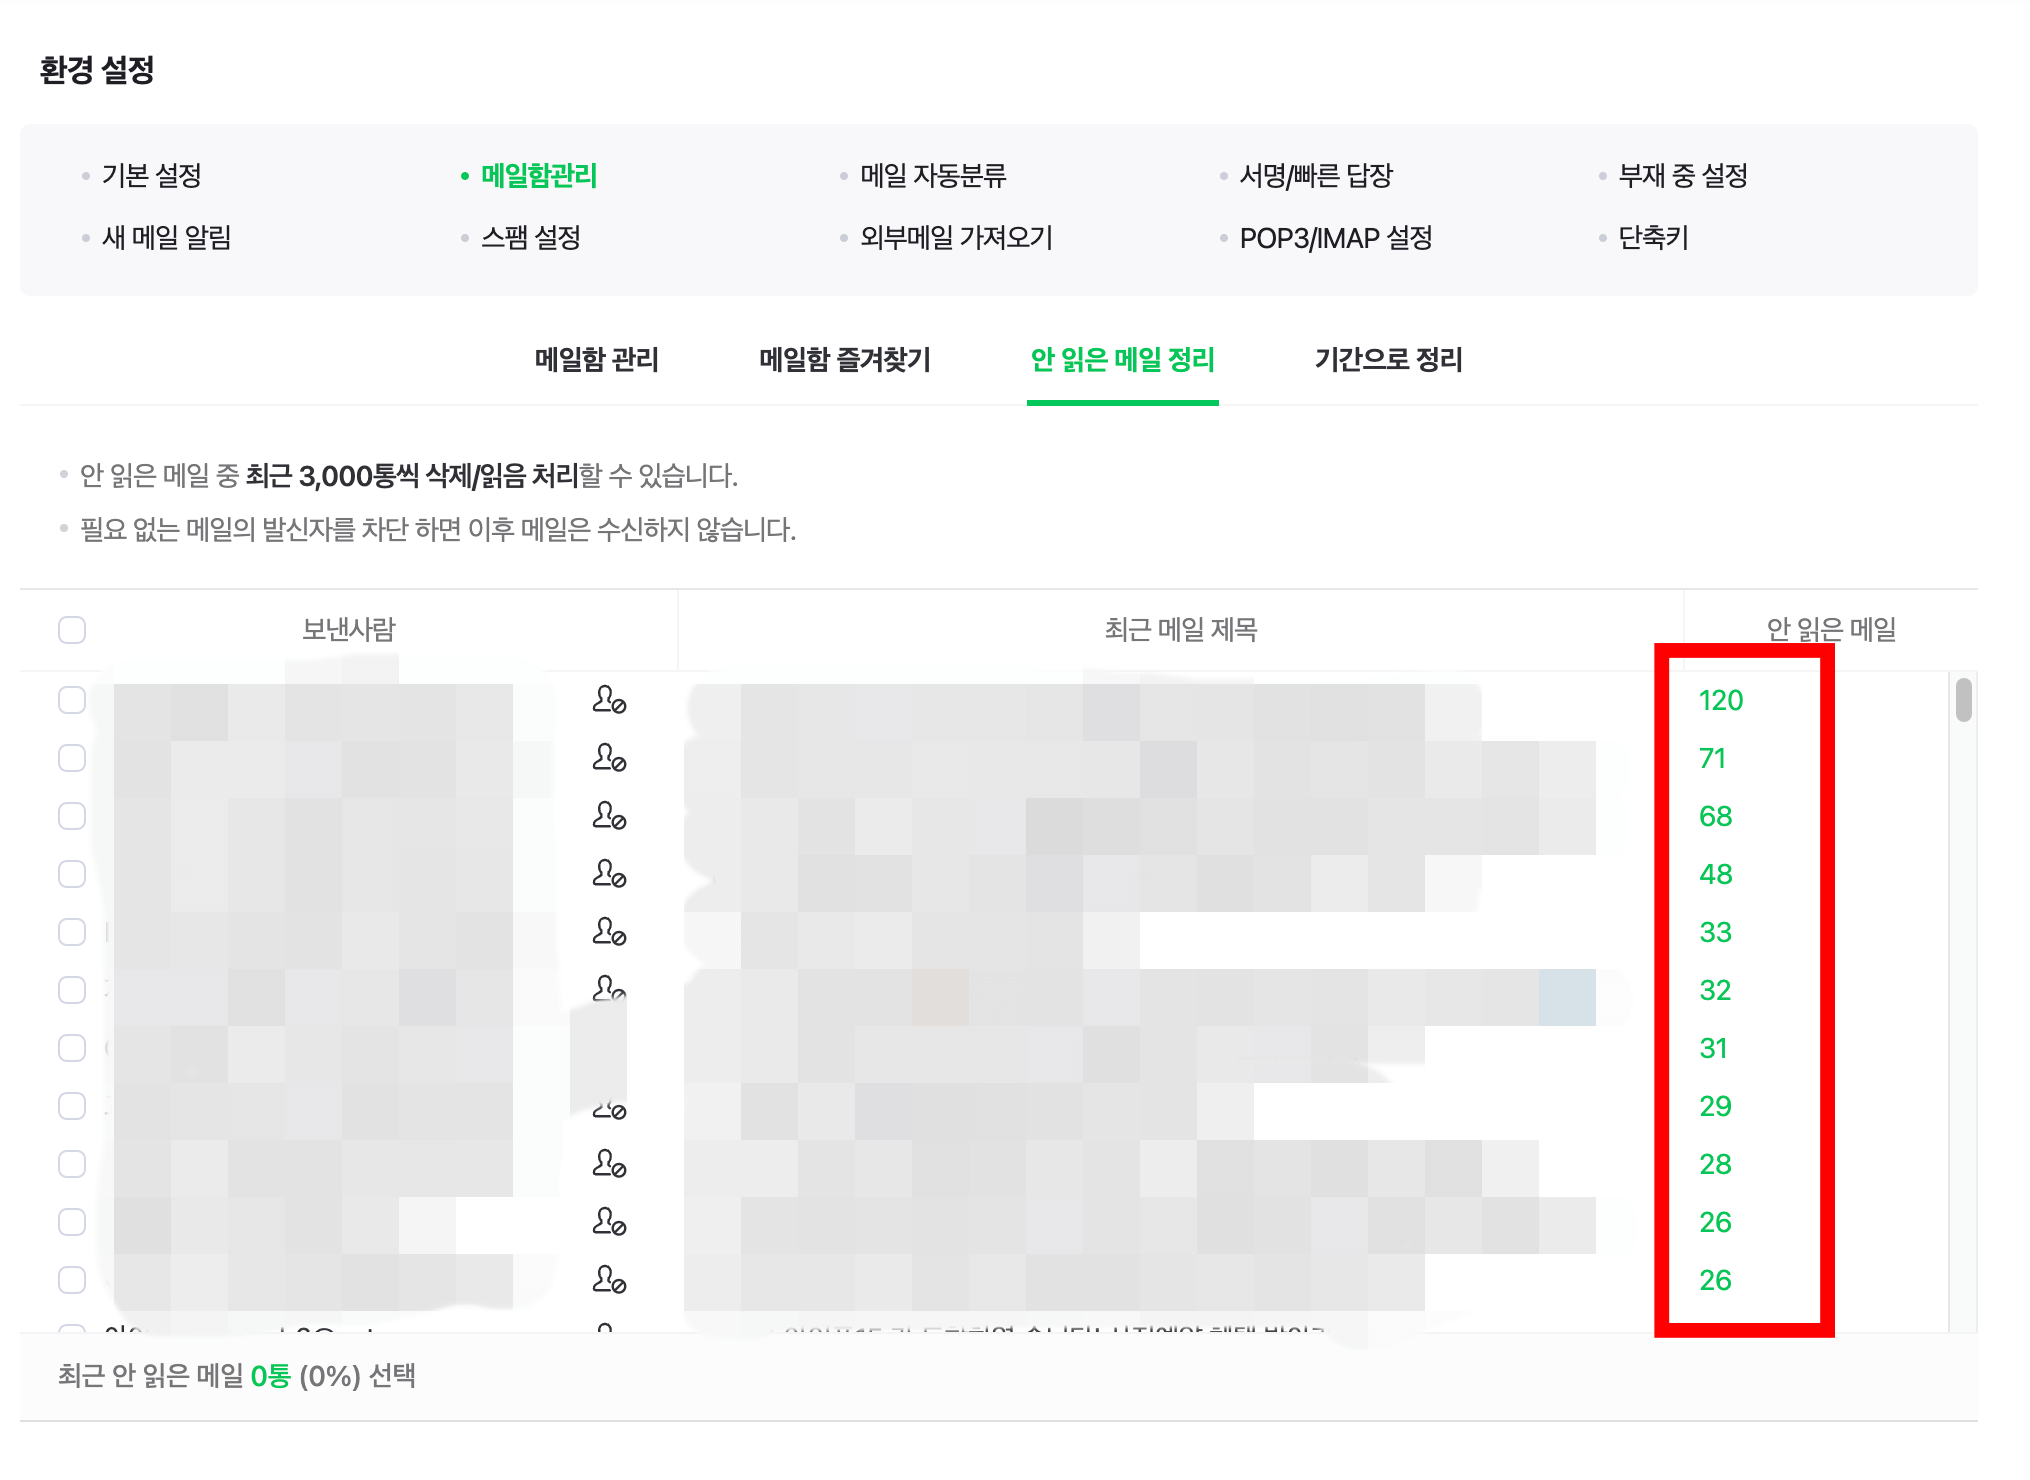The image size is (2030, 1480).
Task: Click the unread count 68
Action: click(1716, 816)
